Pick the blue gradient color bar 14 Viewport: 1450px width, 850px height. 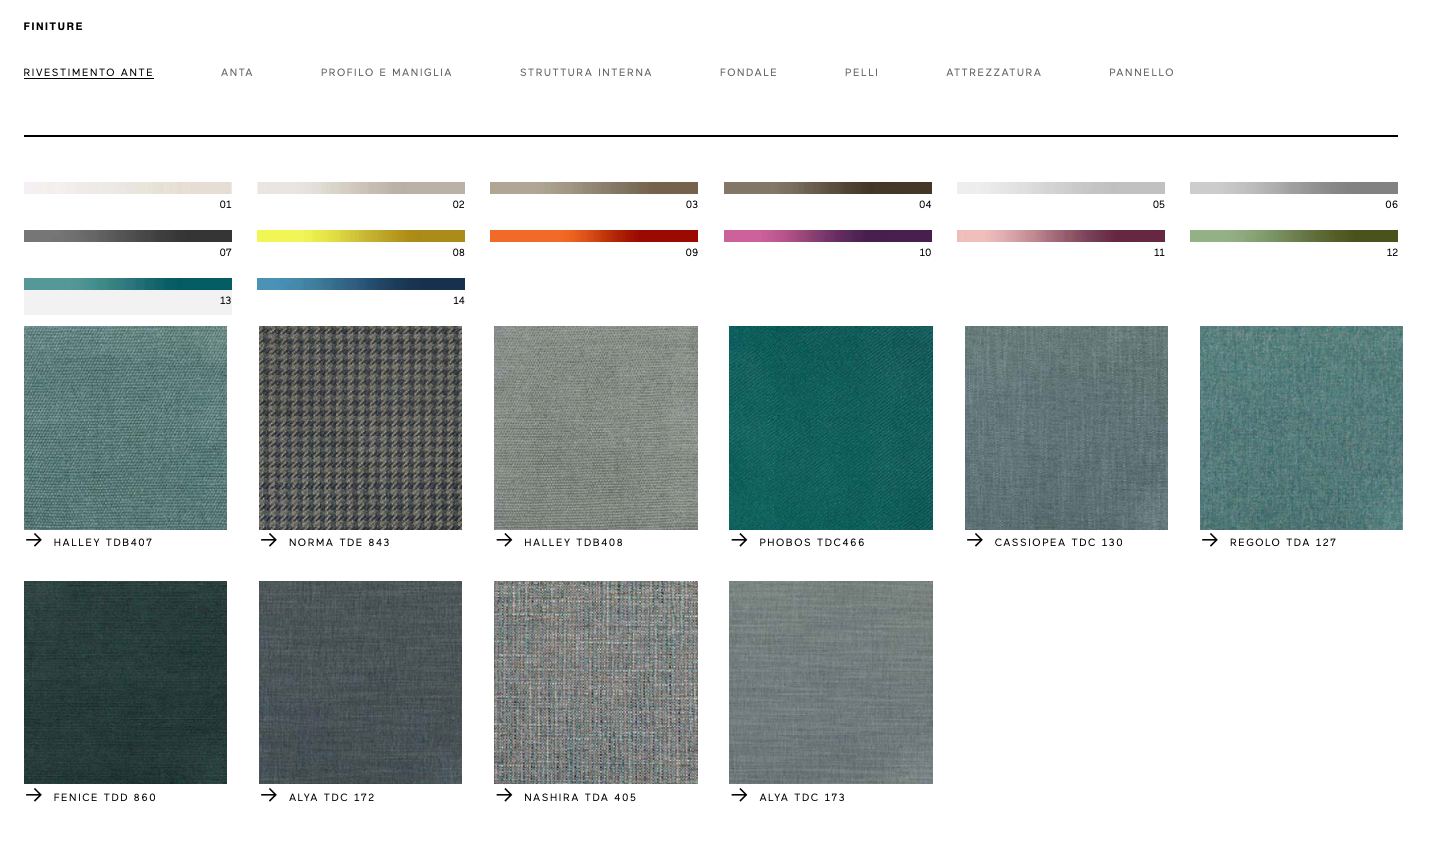pos(360,285)
